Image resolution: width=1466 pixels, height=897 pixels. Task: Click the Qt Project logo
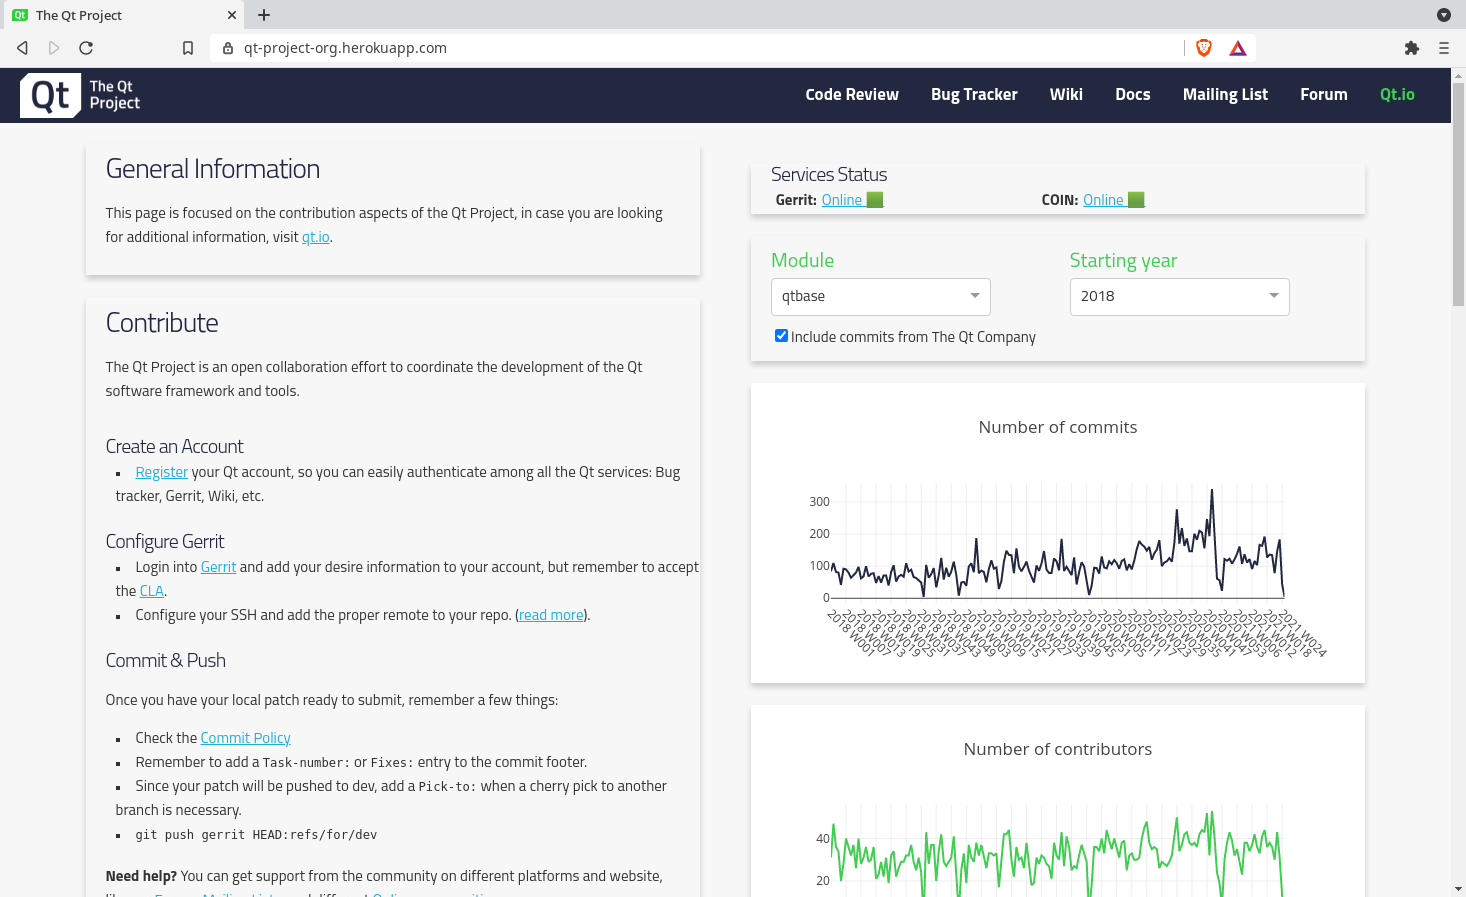(80, 95)
